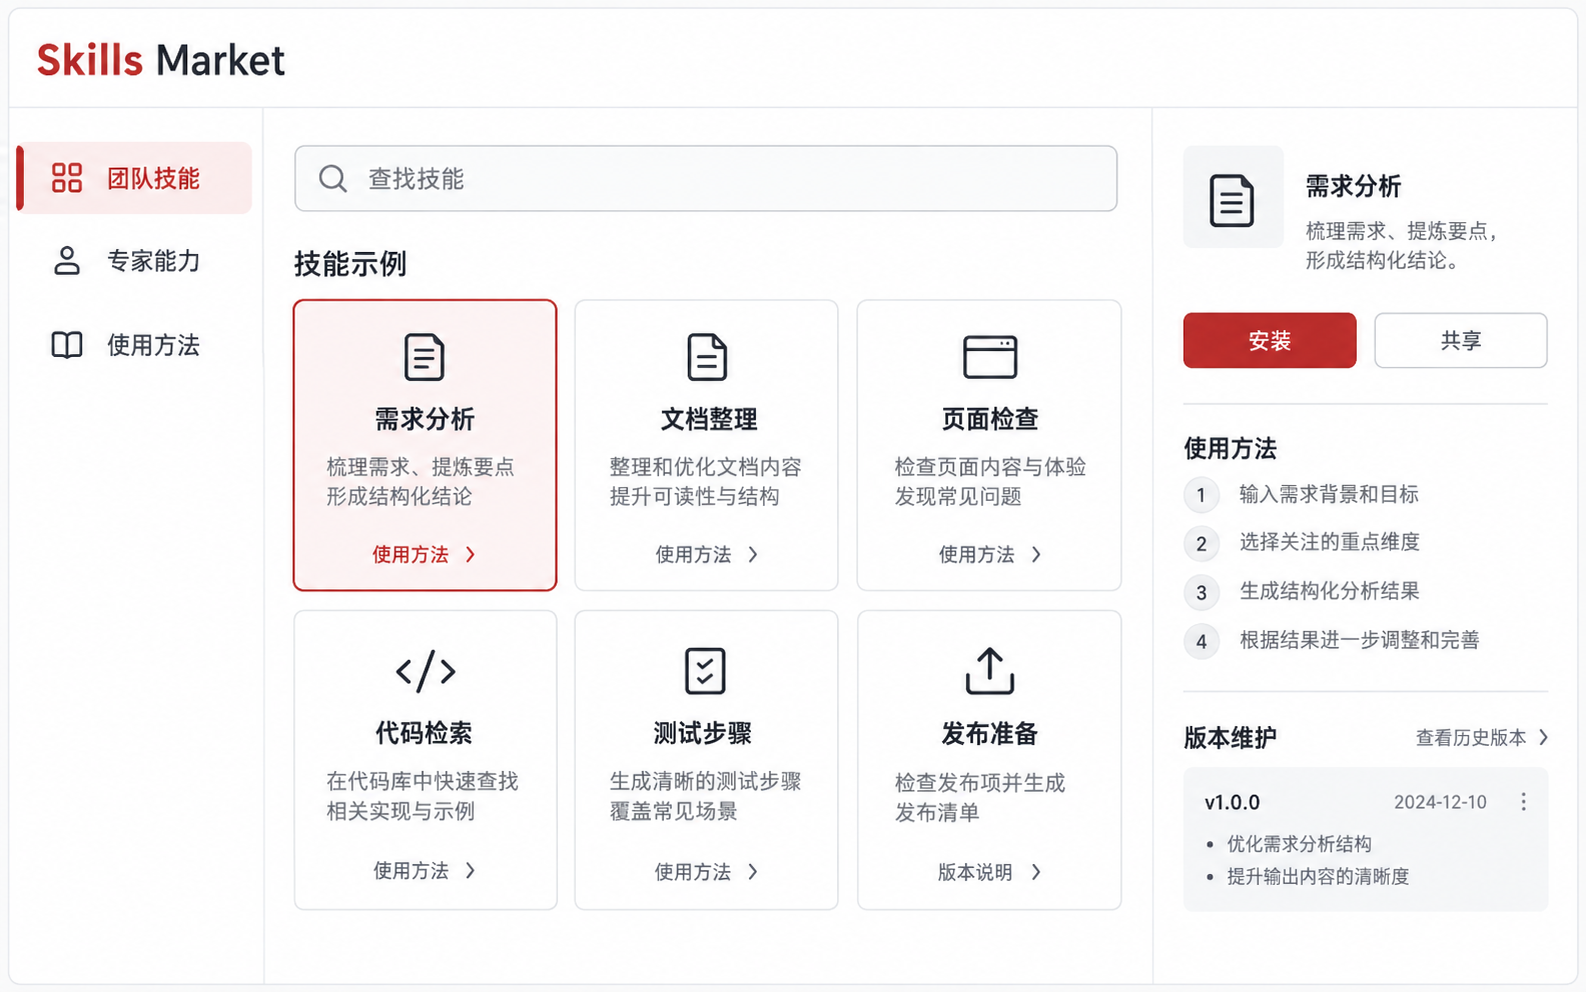Click the 需求分析 card document icon

point(424,357)
